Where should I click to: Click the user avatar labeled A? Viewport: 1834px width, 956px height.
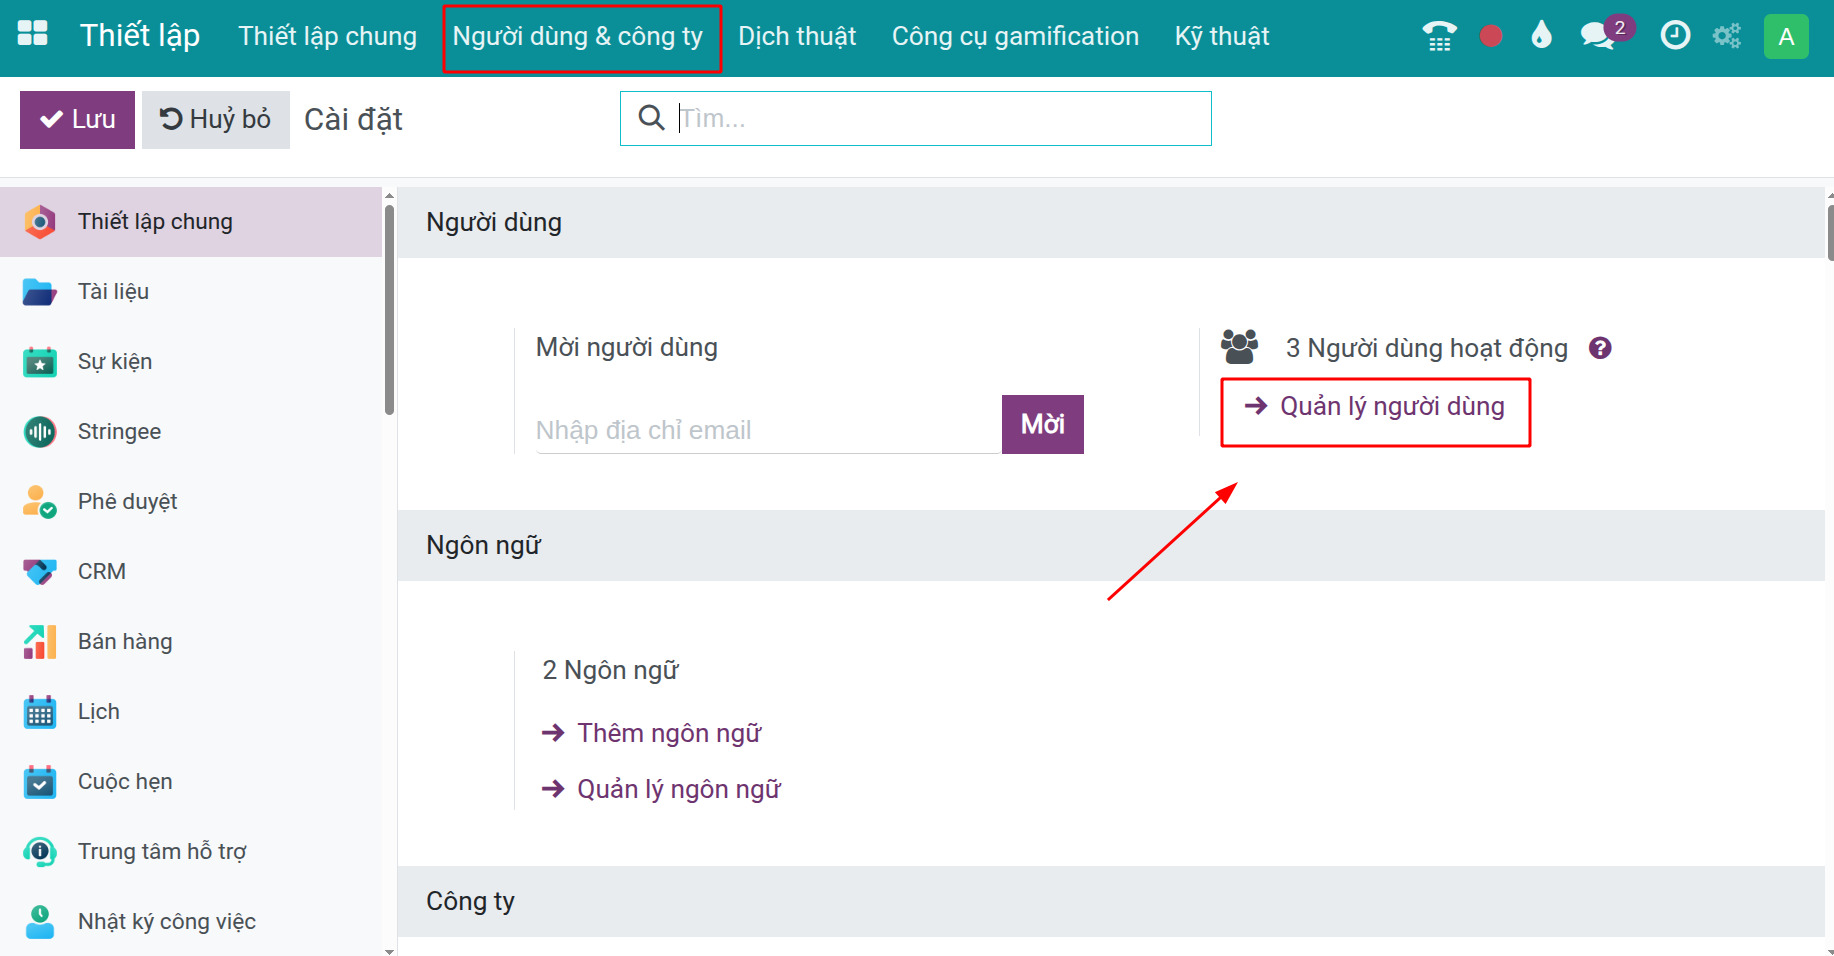coord(1787,35)
